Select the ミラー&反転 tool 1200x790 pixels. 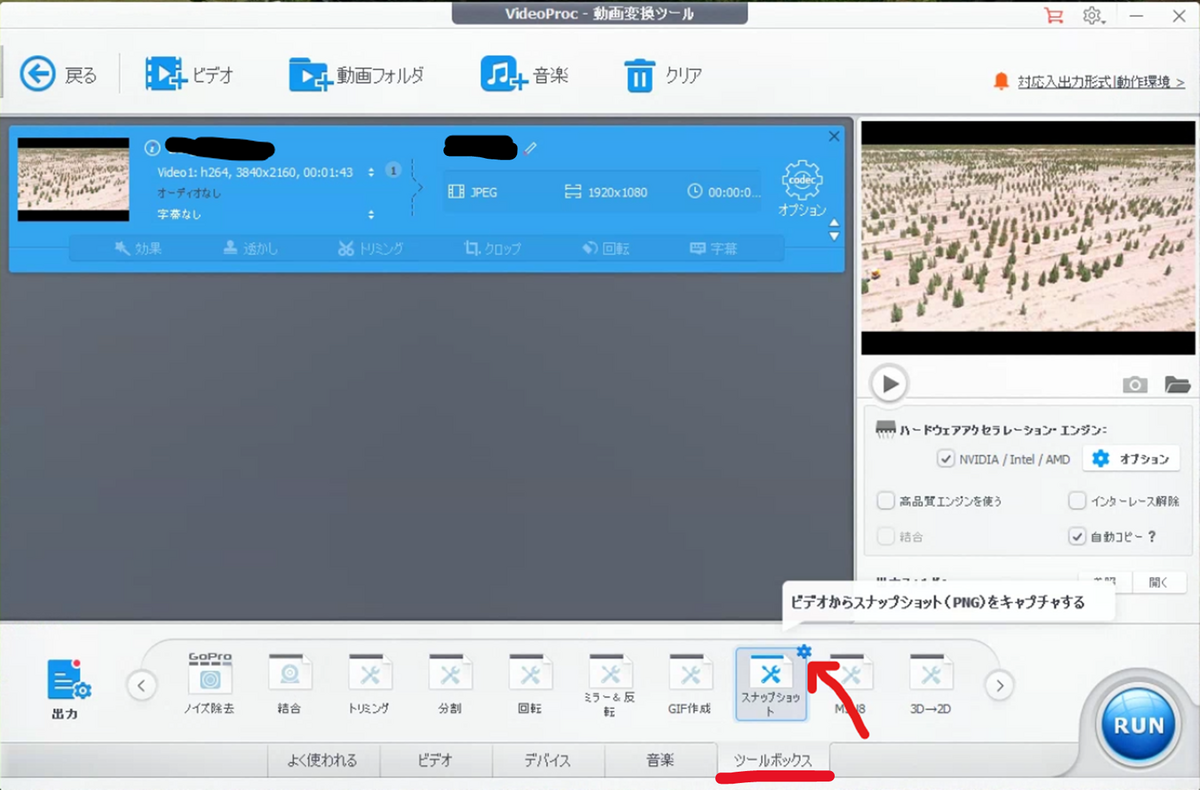click(610, 684)
